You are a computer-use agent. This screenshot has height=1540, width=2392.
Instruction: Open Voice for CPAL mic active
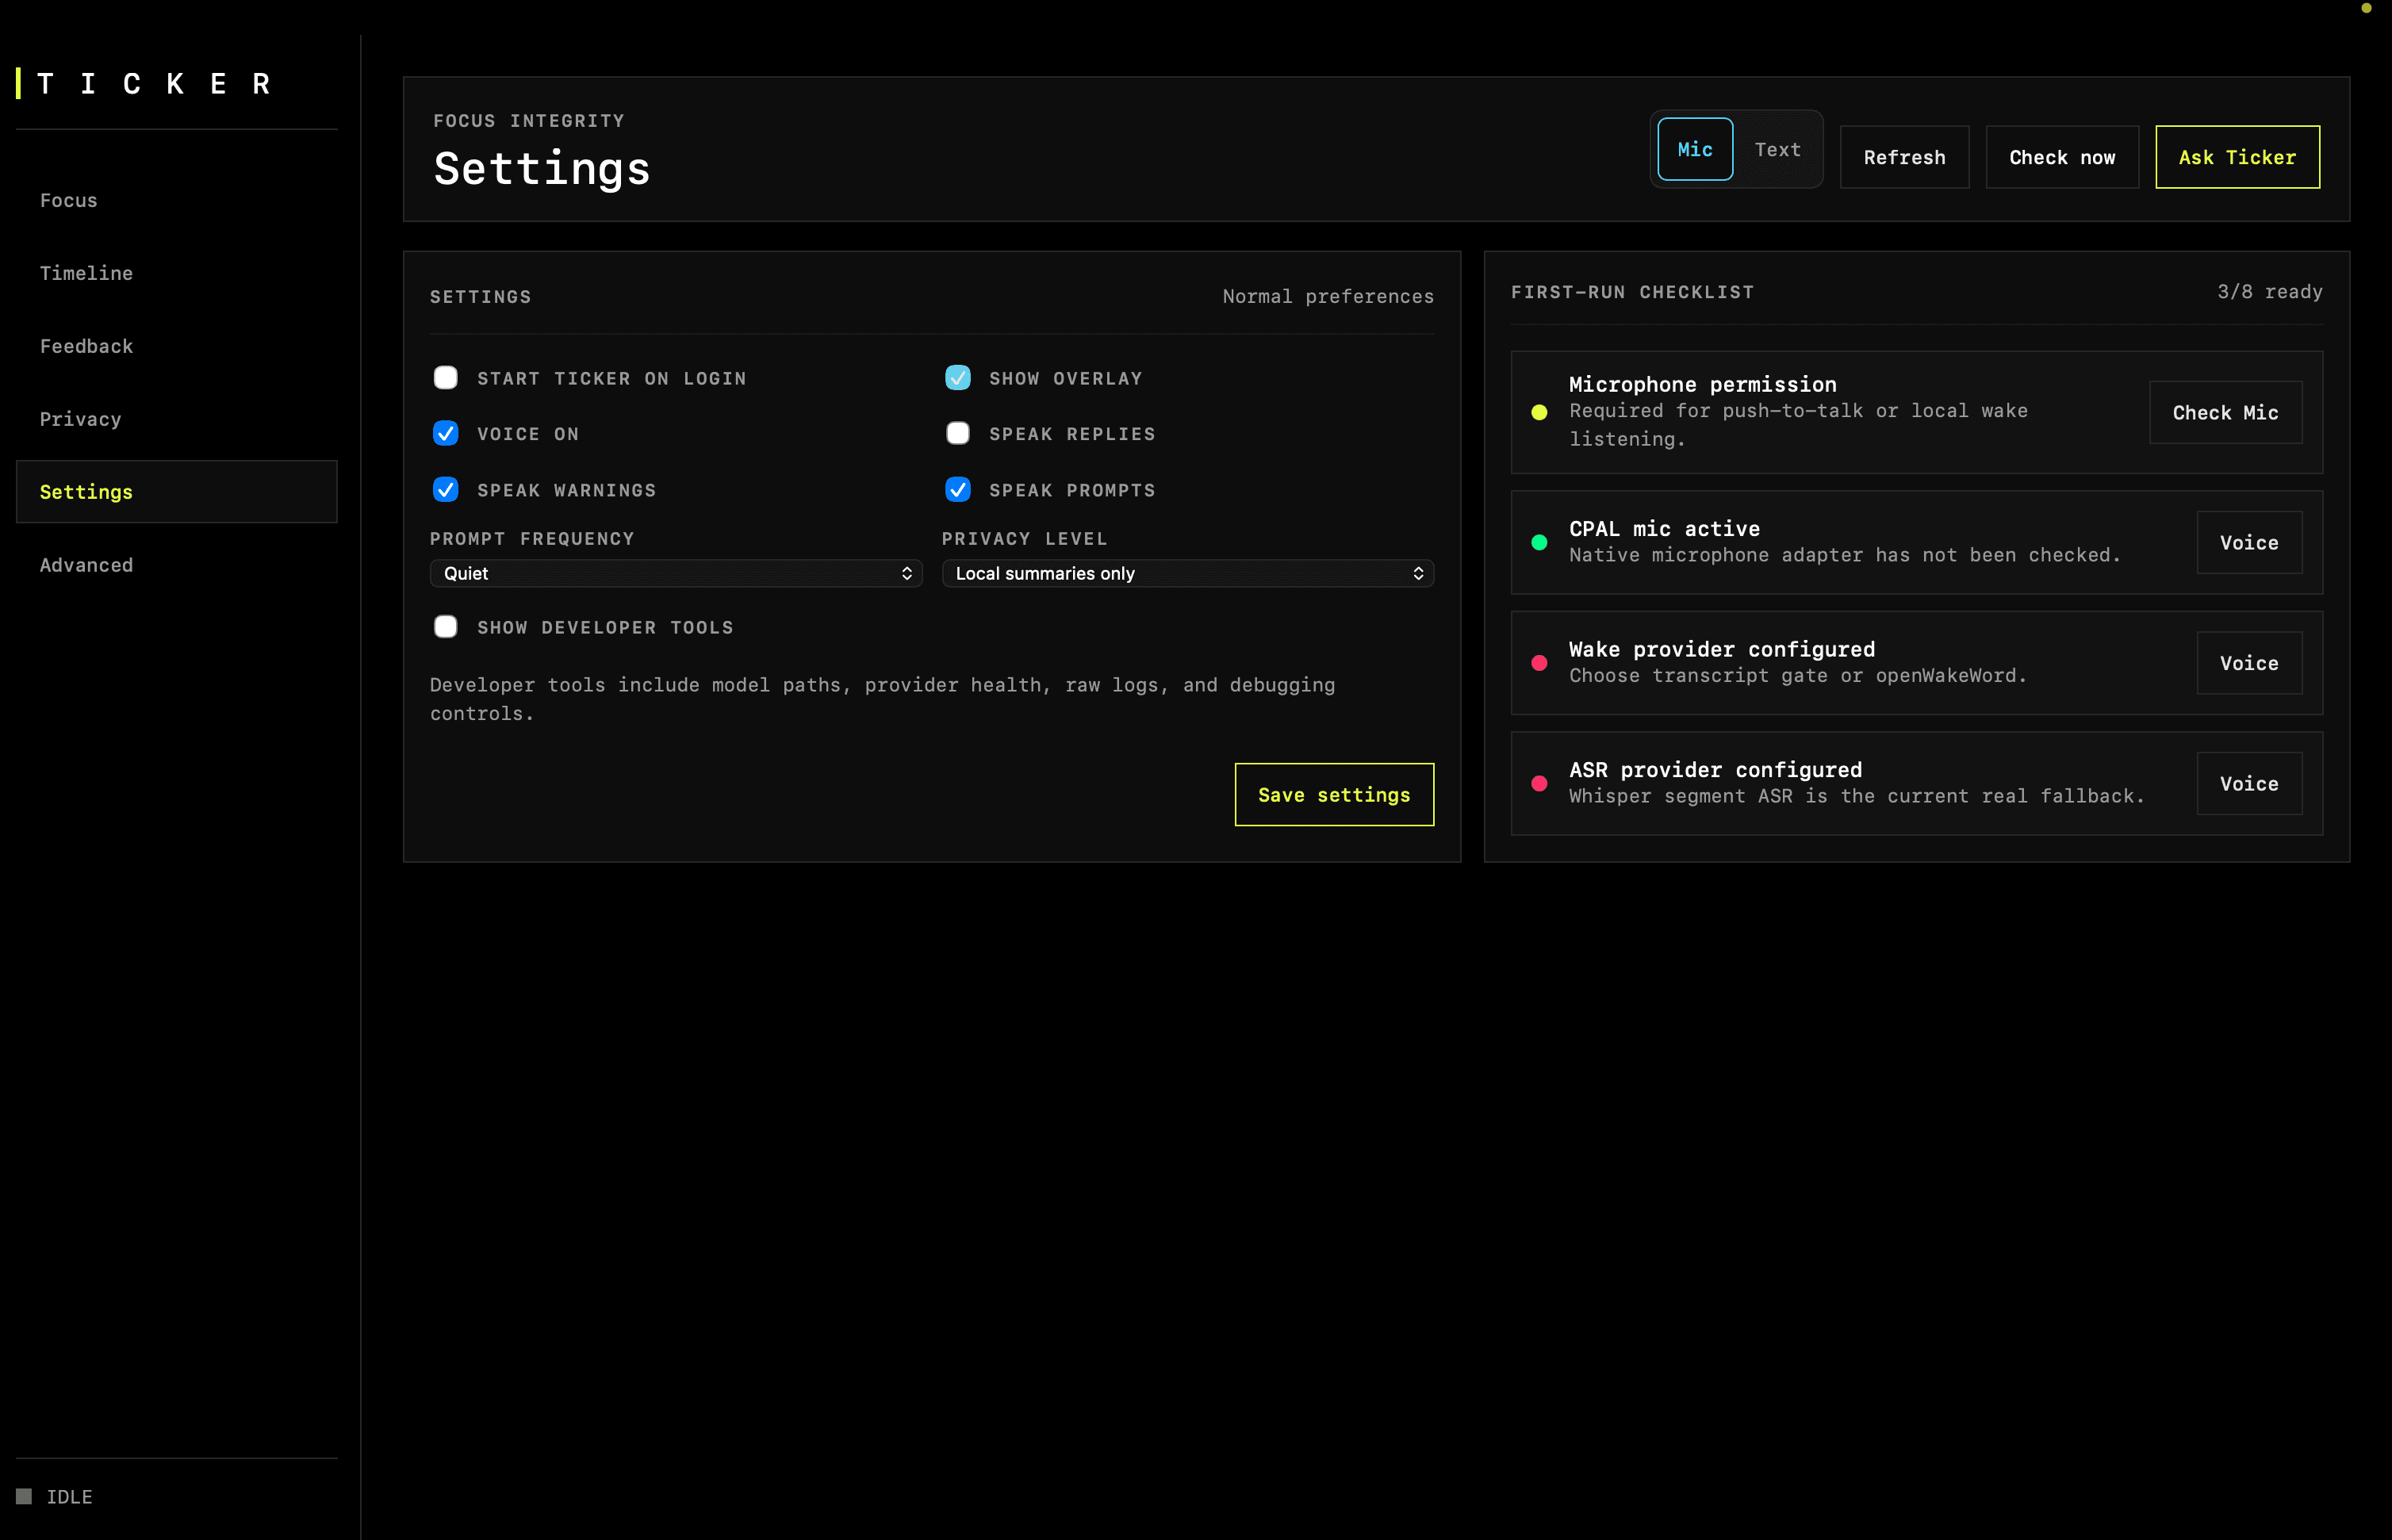[2249, 542]
